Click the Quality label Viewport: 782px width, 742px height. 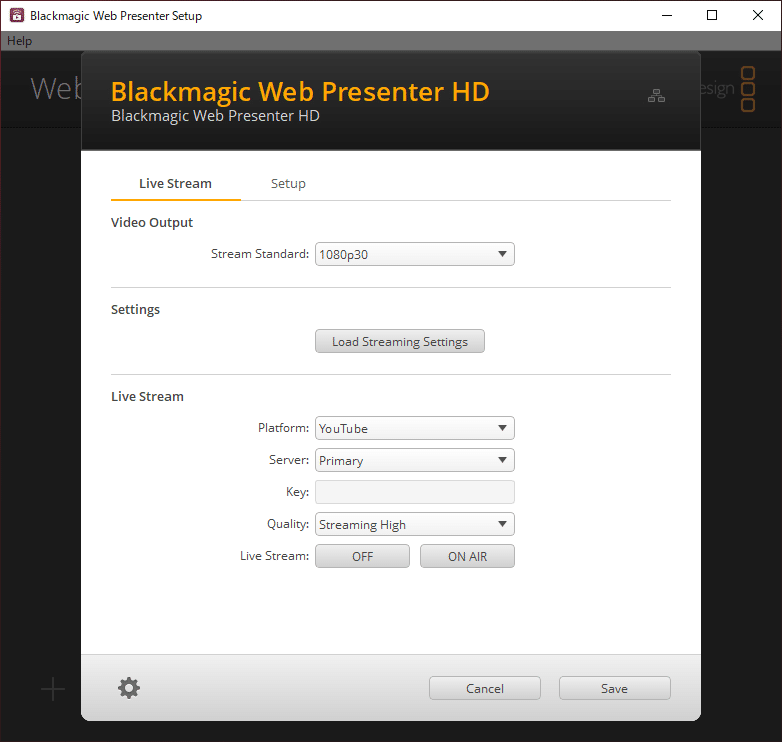point(288,524)
